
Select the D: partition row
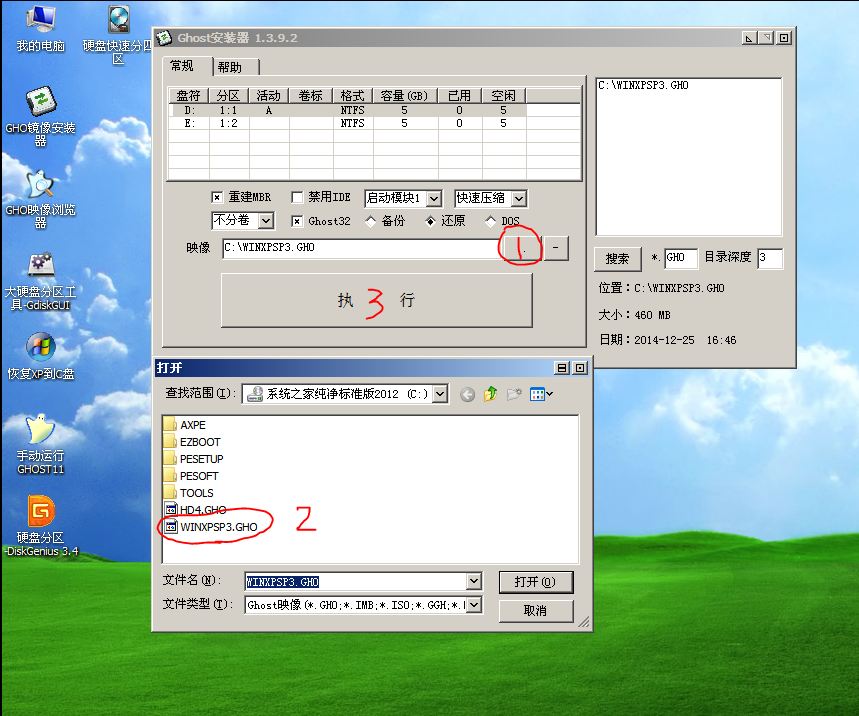click(347, 110)
